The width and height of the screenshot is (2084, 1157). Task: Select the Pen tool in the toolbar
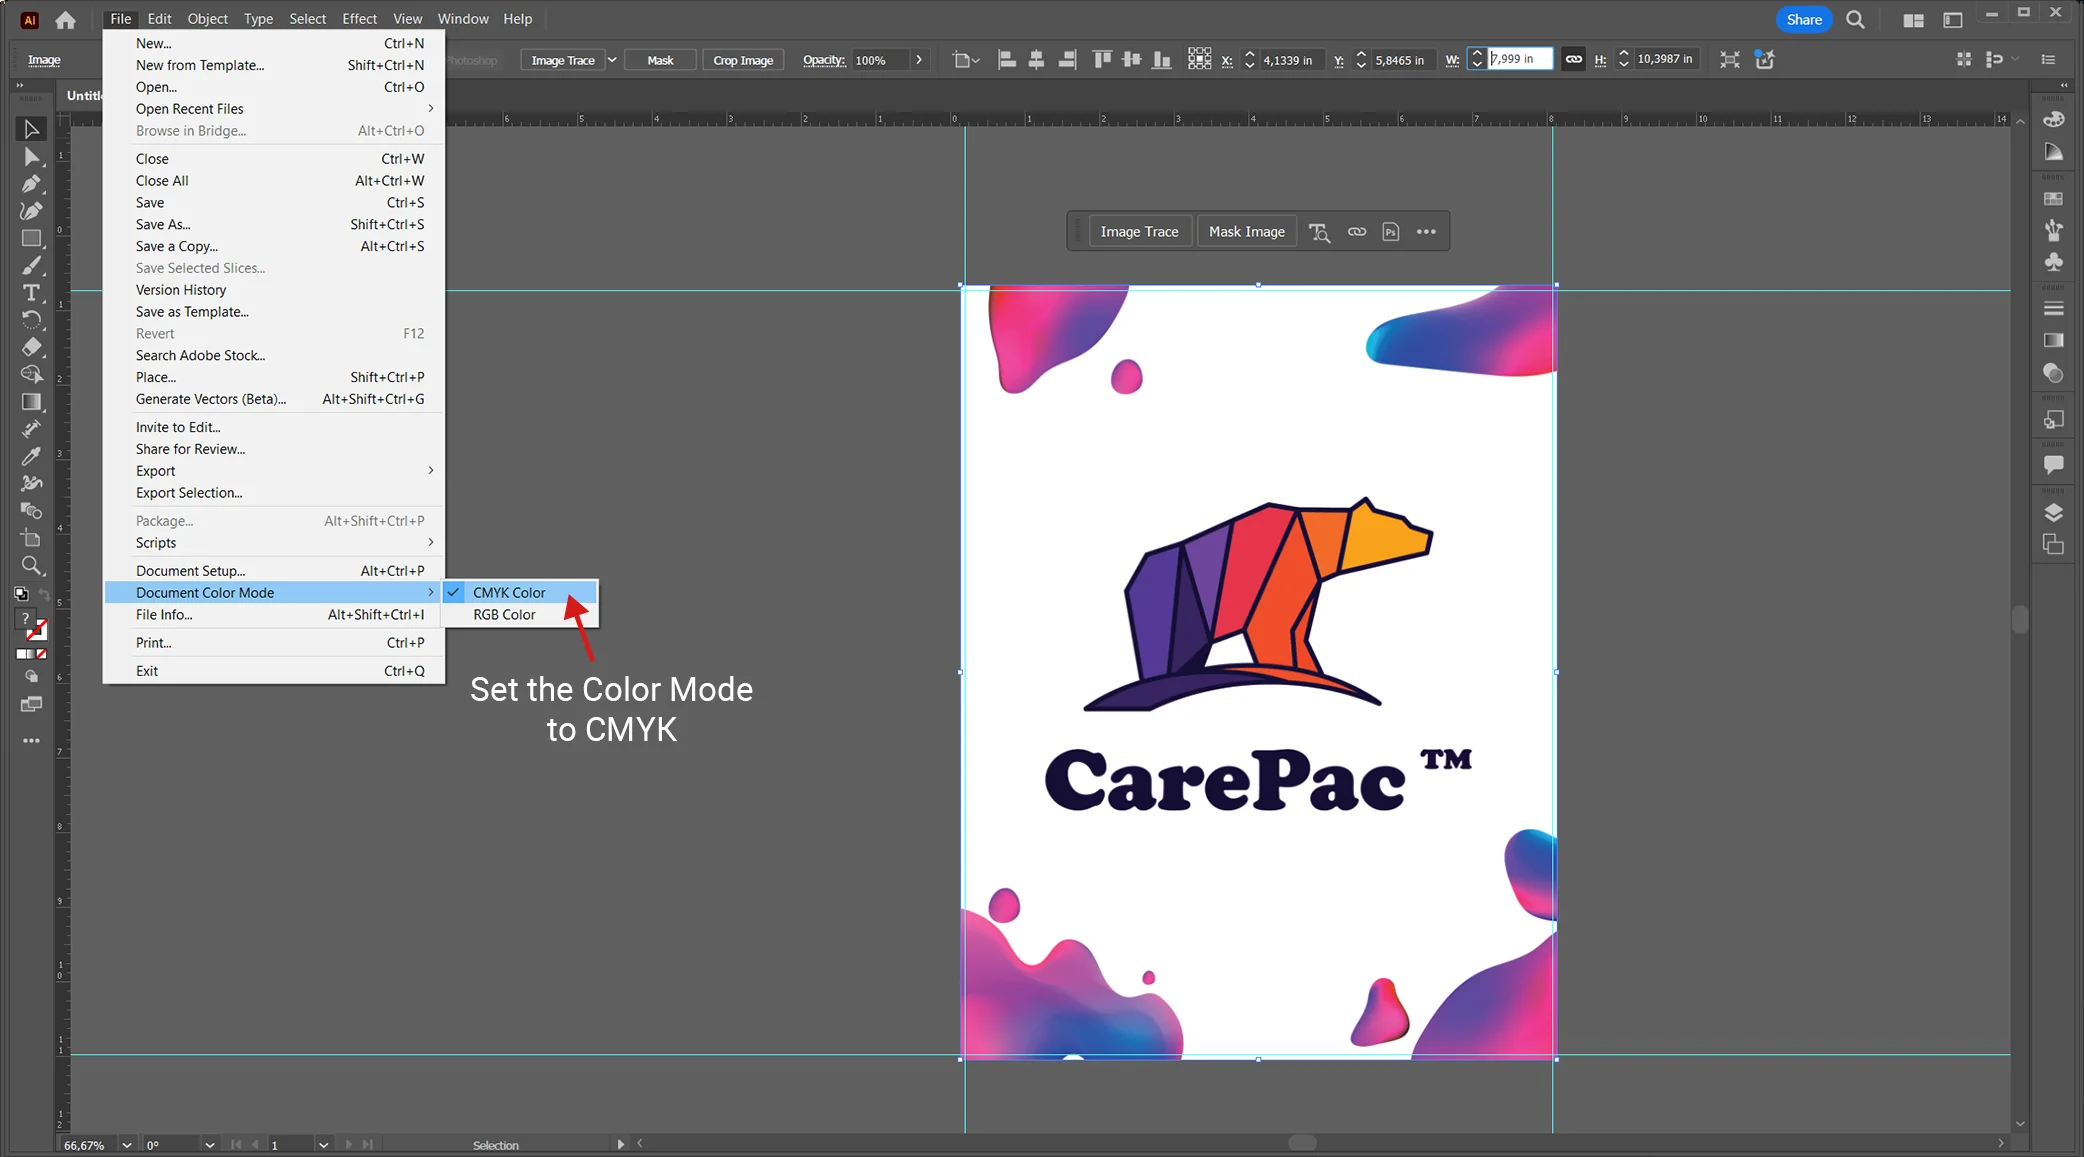point(31,184)
